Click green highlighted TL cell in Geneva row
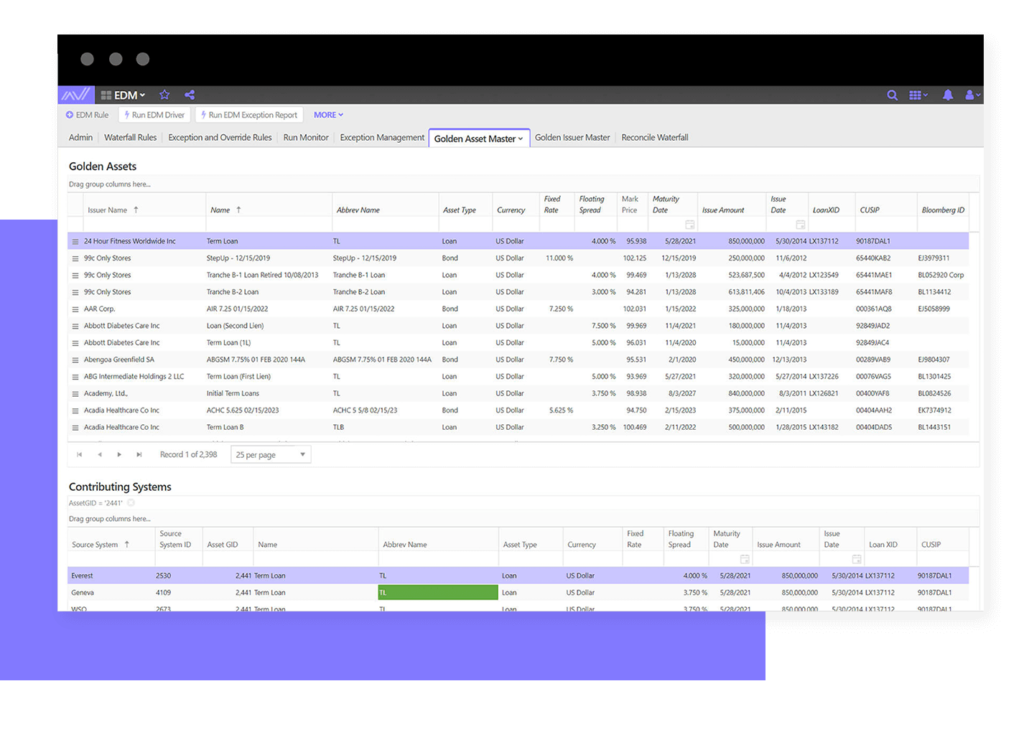Image resolution: width=1024 pixels, height=732 pixels. 438,593
